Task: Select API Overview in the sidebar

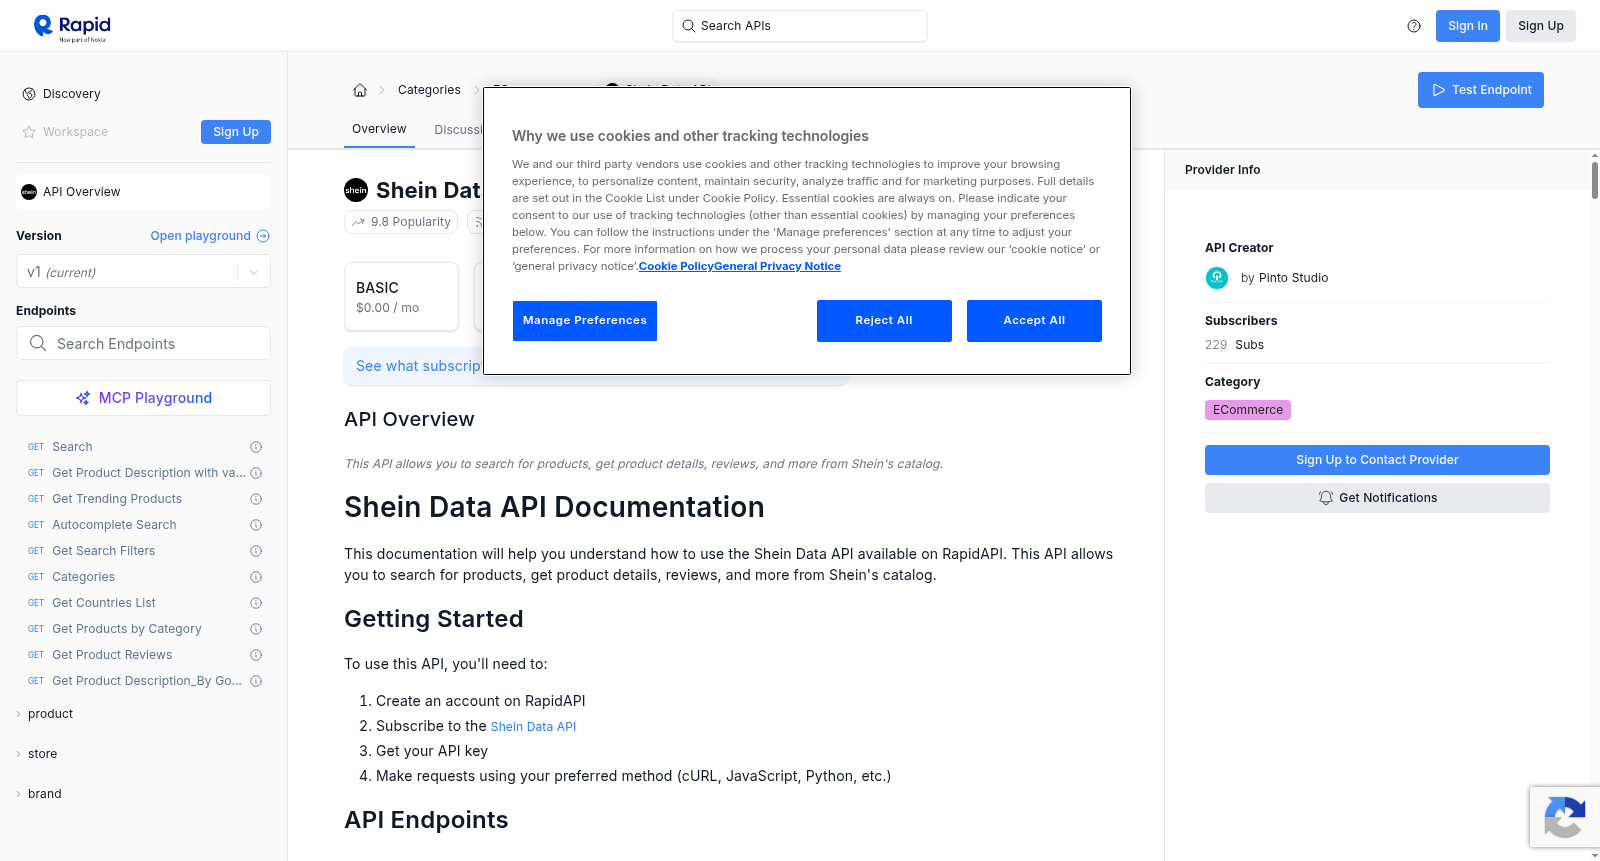Action: click(143, 192)
